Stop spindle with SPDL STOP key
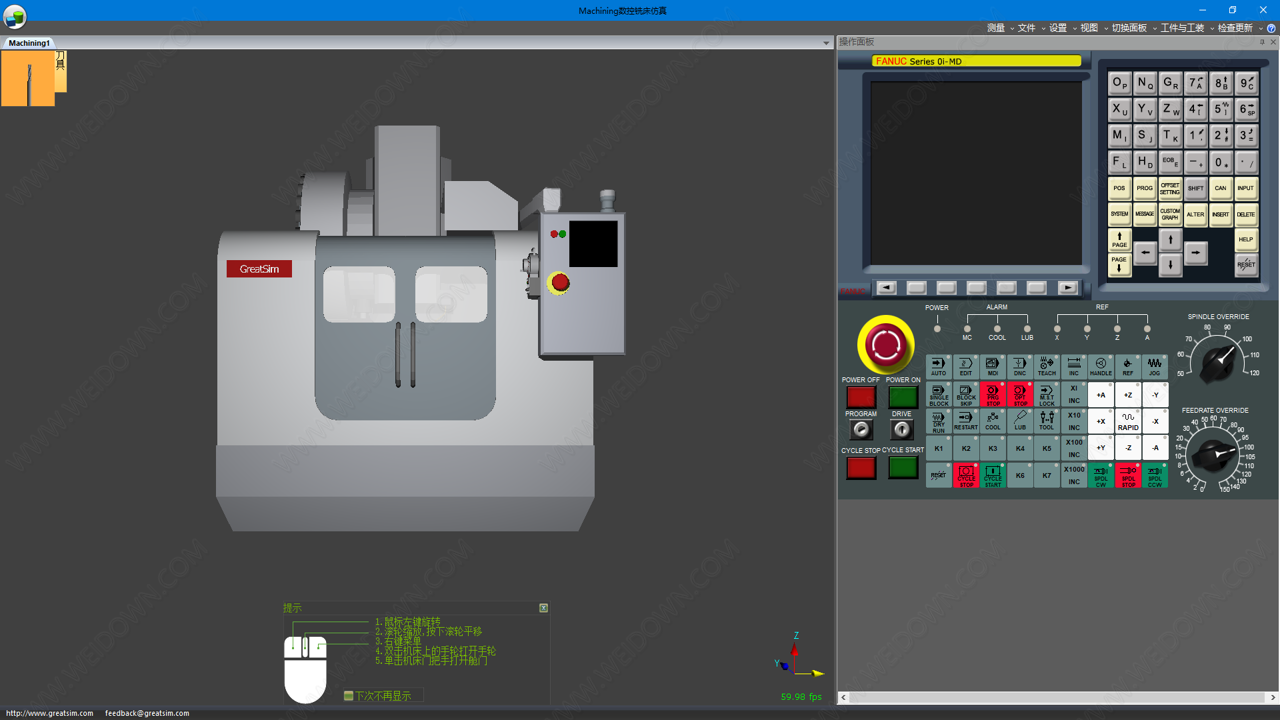 pyautogui.click(x=1127, y=475)
